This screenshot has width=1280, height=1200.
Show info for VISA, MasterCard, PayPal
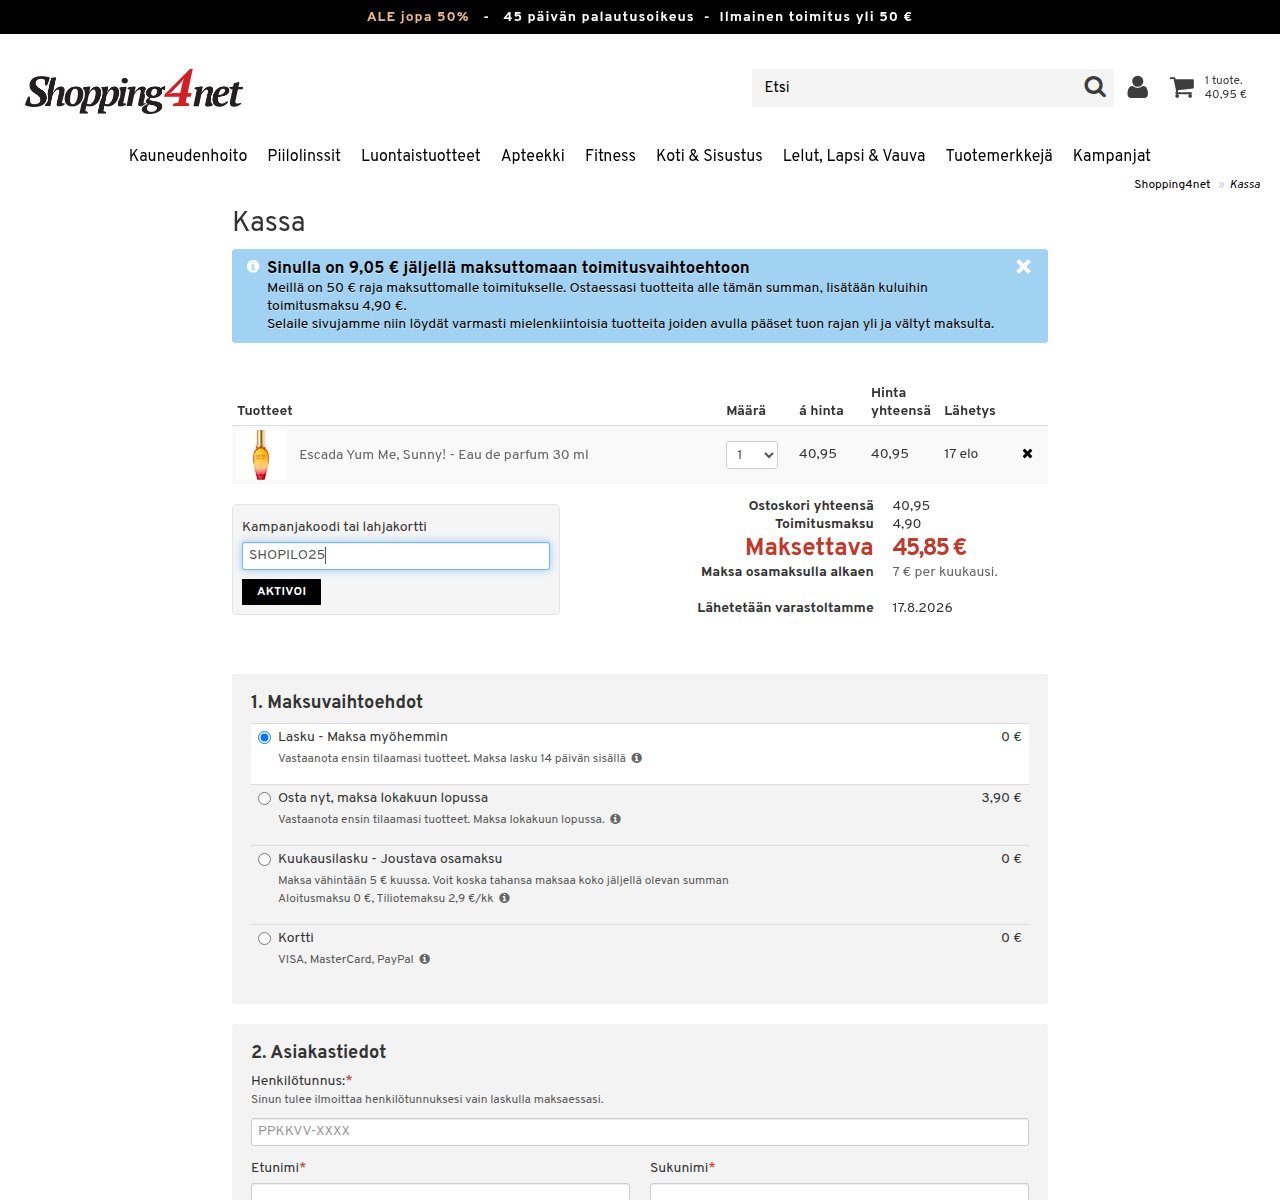click(x=424, y=959)
